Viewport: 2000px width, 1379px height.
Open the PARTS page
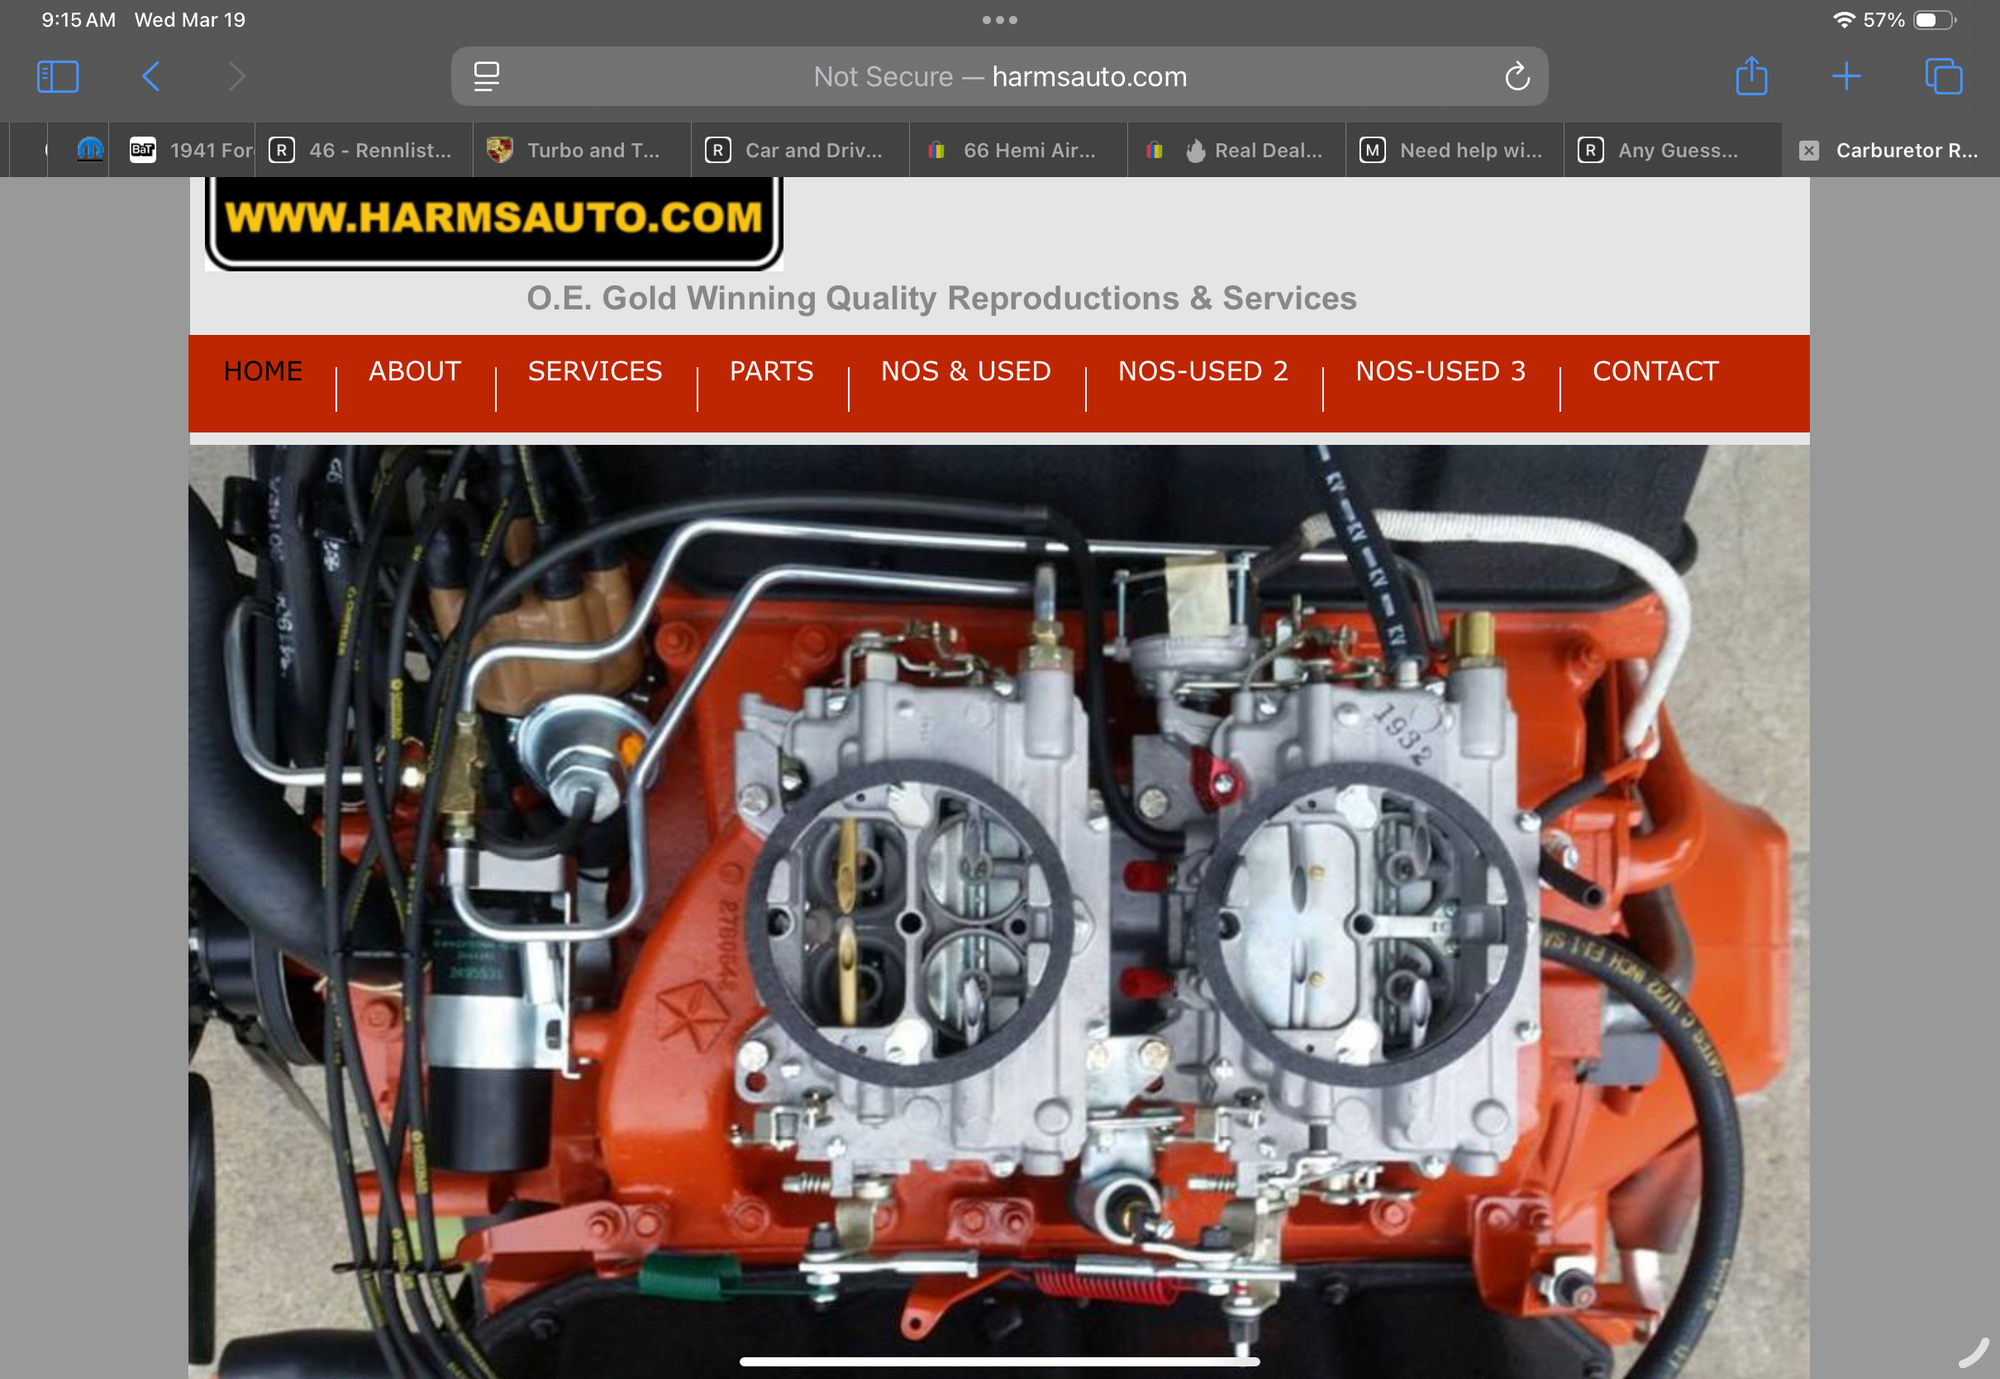coord(771,371)
